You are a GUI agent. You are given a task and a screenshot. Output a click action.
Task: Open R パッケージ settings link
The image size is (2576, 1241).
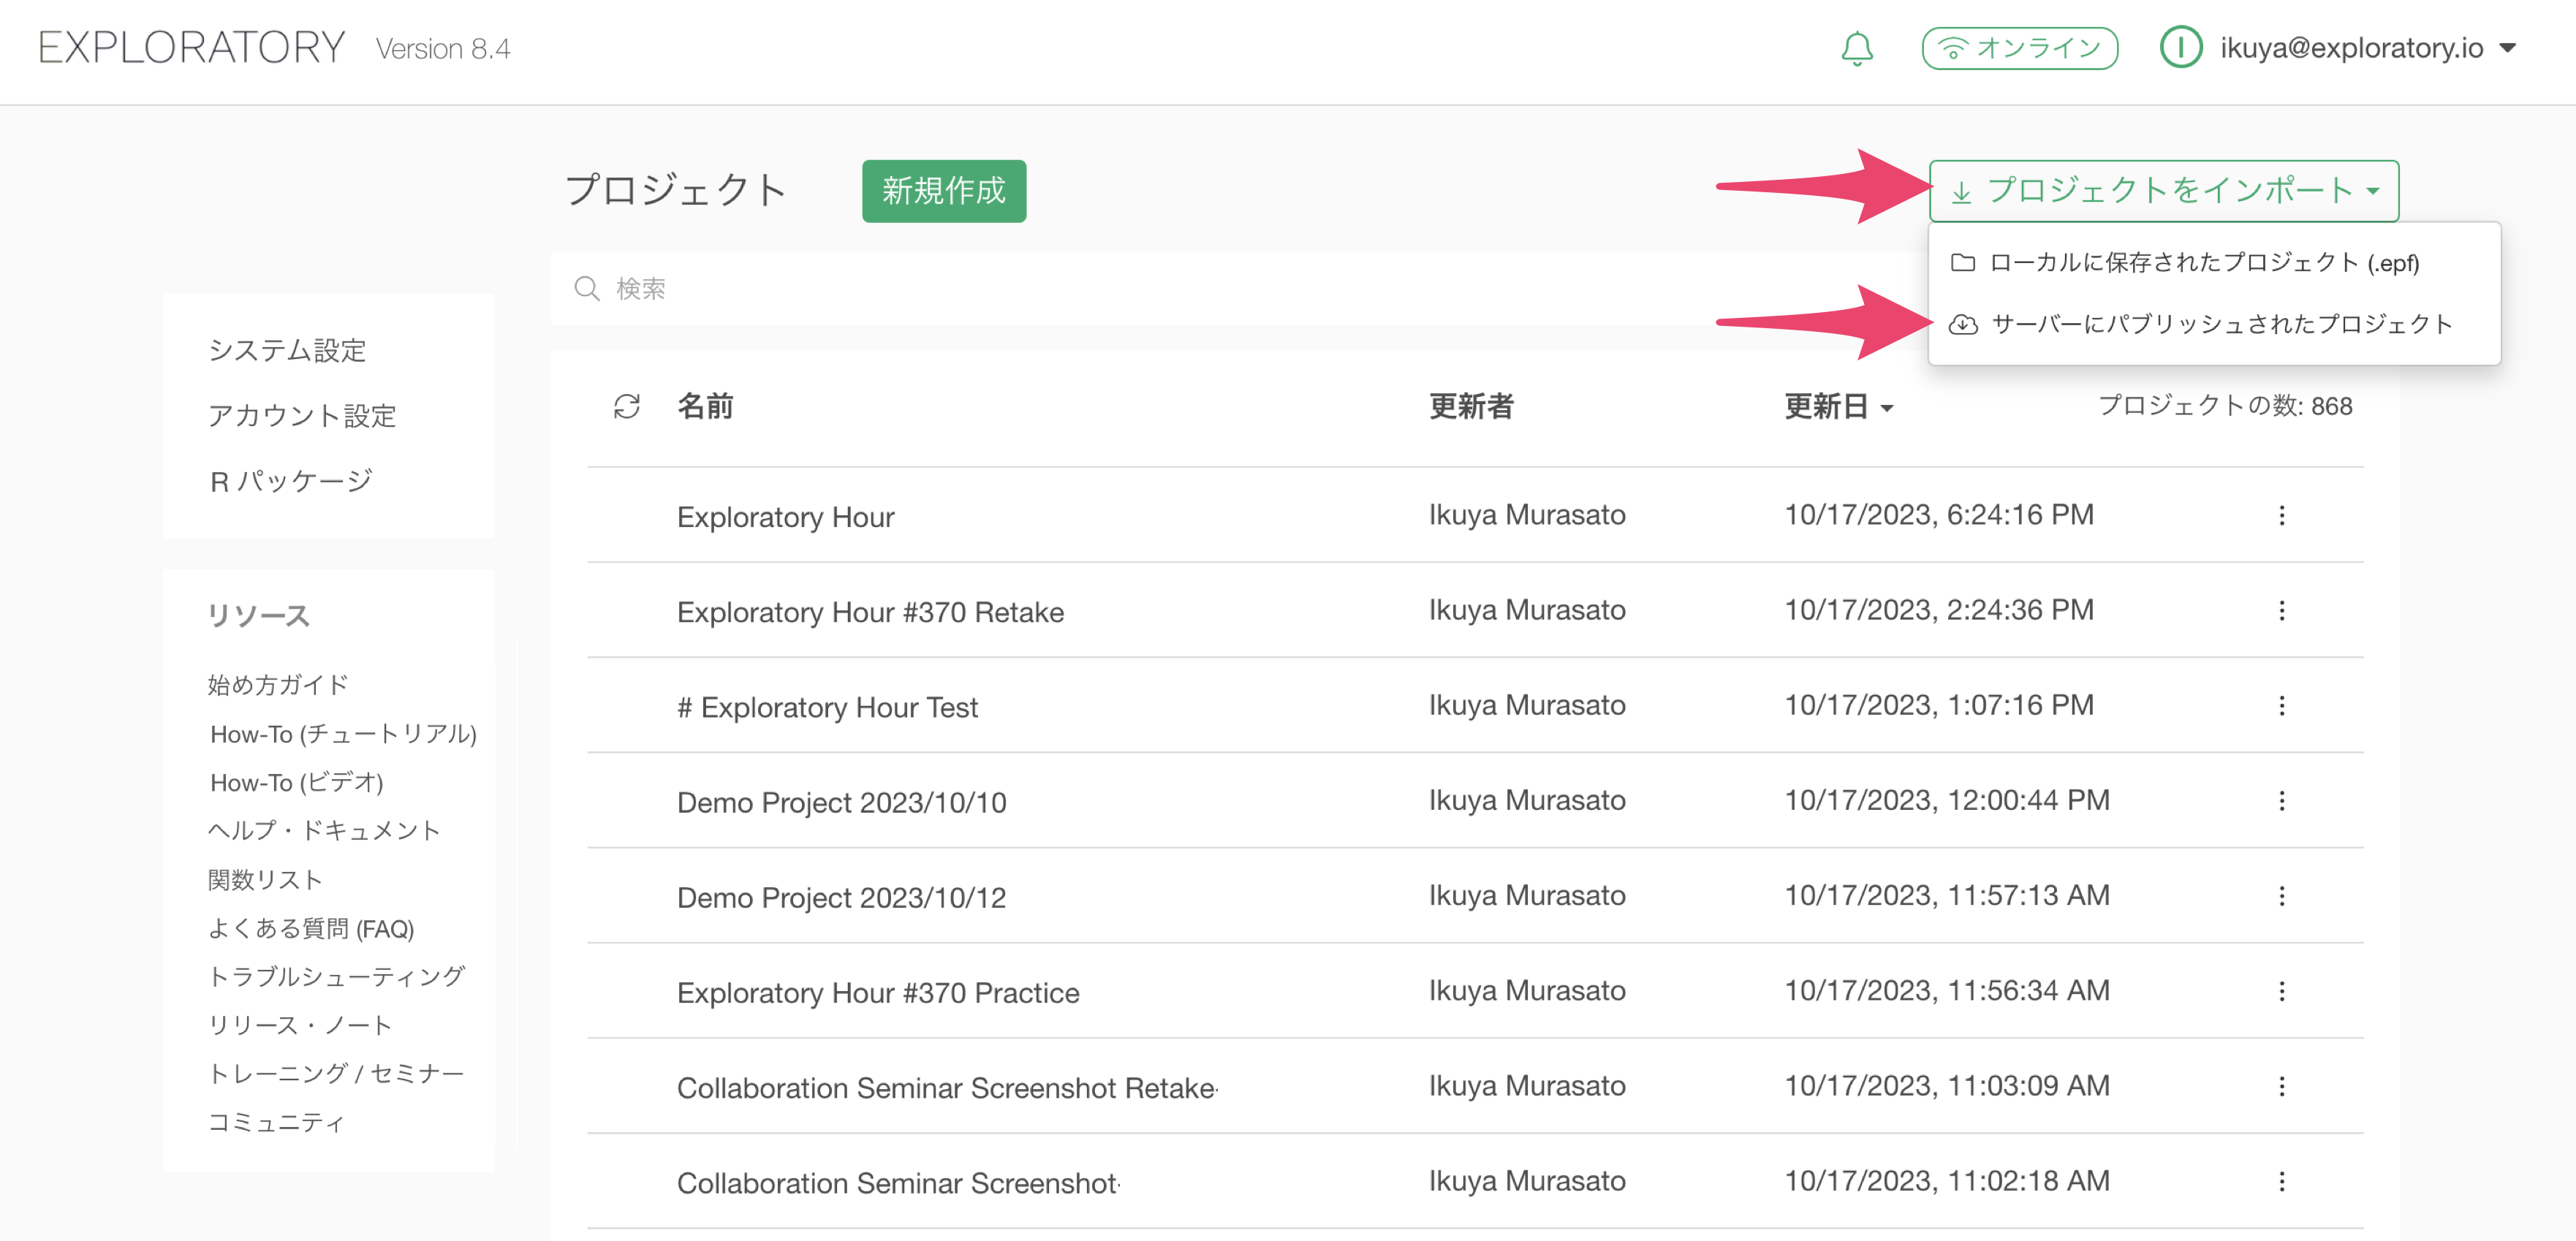291,481
